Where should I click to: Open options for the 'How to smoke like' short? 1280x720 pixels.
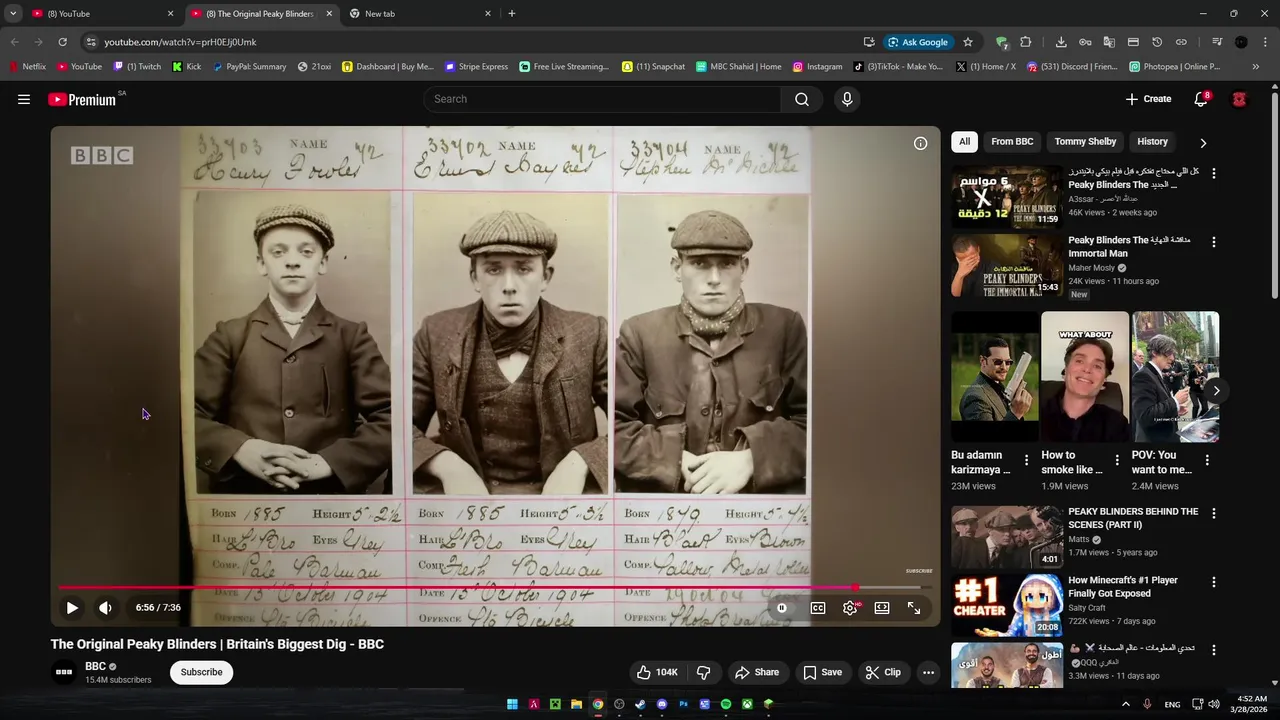[1116, 461]
